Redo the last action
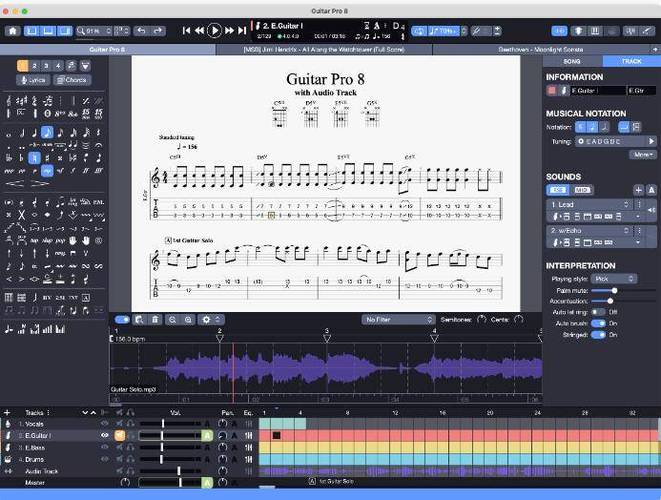 [x=158, y=31]
